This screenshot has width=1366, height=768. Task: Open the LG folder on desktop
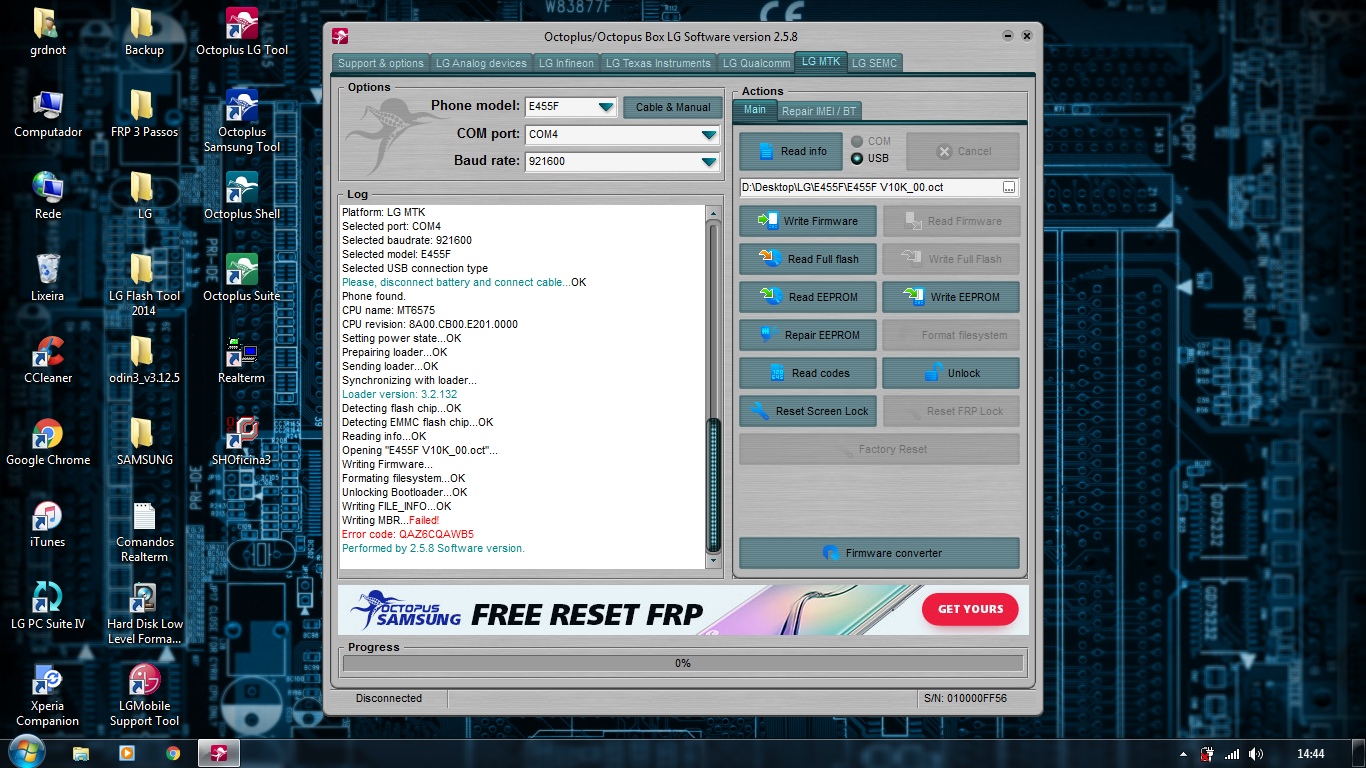[144, 195]
